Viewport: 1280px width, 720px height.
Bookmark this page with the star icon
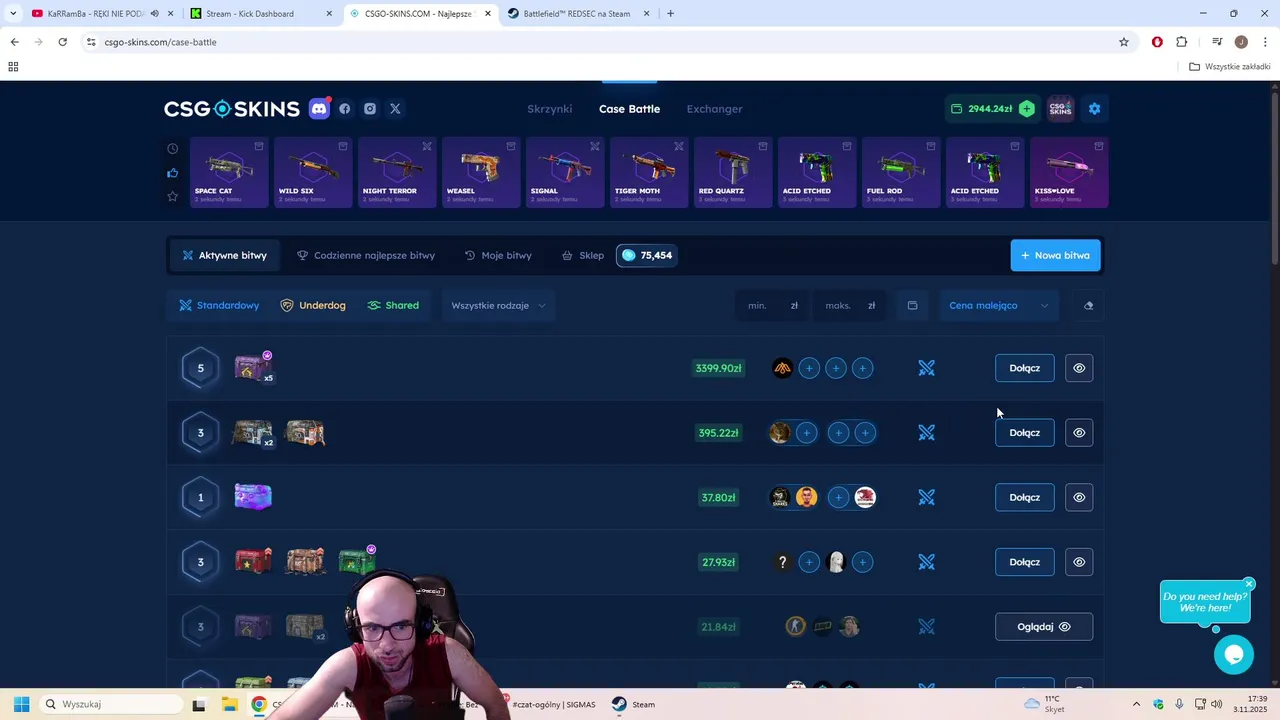click(x=1124, y=42)
